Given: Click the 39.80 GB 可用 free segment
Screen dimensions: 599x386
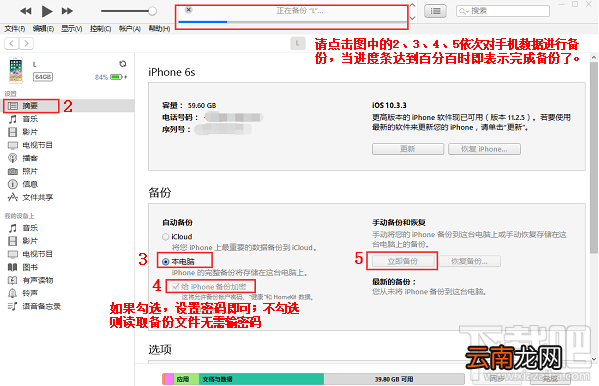Looking at the screenshot, I should pos(394,379).
